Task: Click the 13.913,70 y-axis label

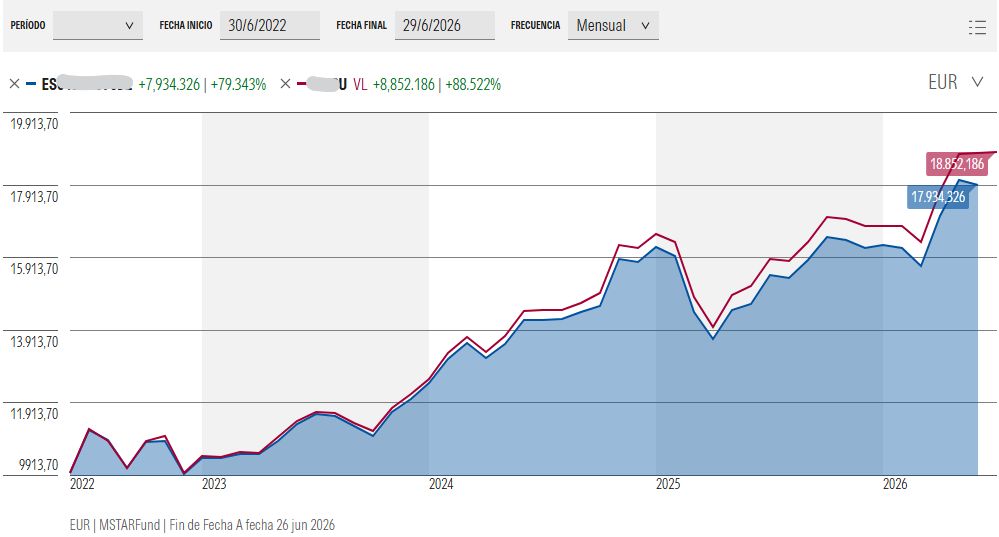Action: [34, 341]
